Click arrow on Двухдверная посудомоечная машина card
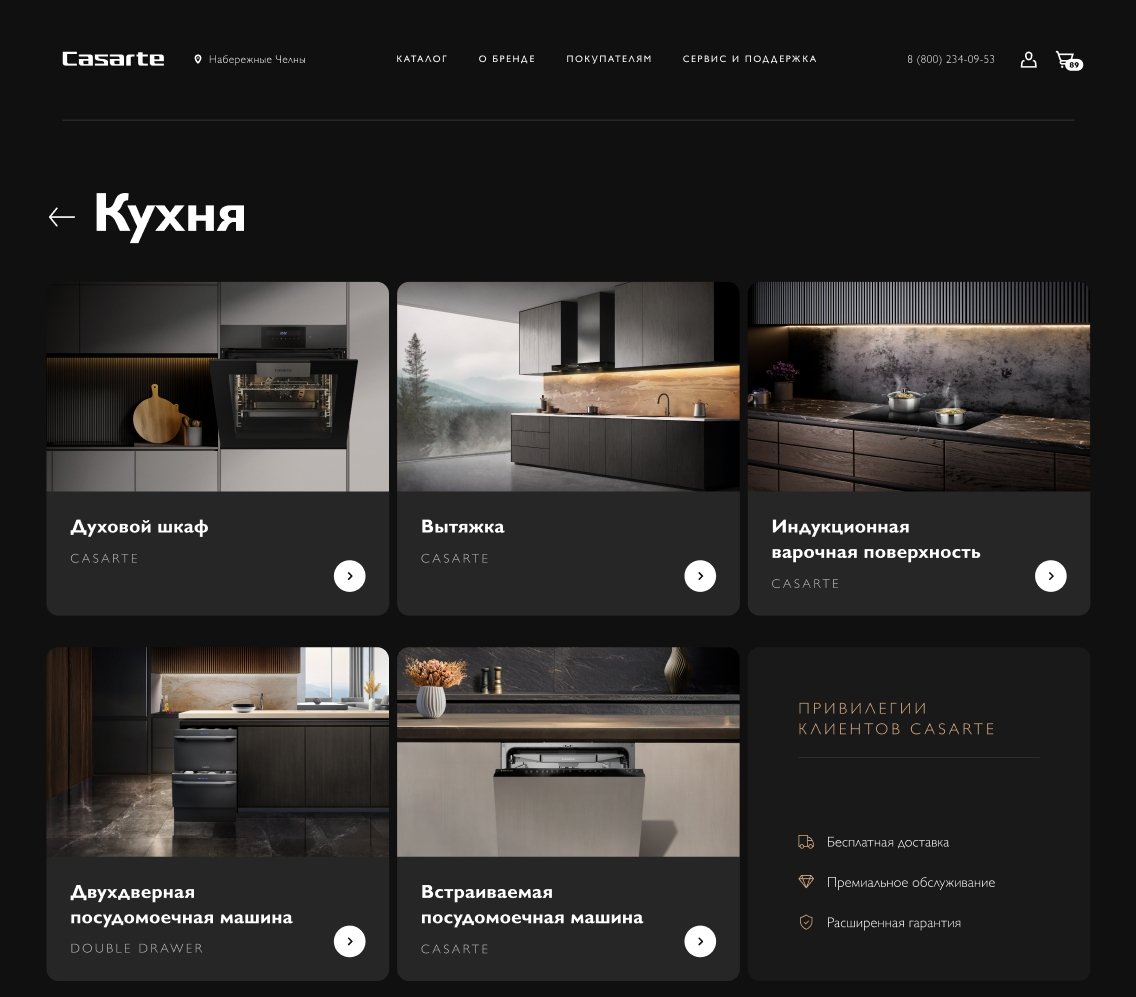Viewport: 1136px width, 997px height. (349, 941)
